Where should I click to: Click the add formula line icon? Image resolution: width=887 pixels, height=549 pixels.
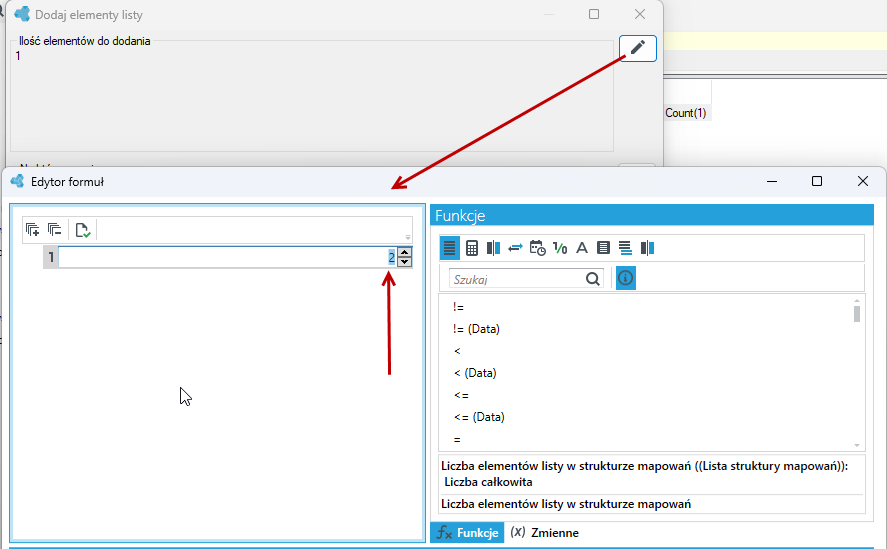[x=32, y=230]
